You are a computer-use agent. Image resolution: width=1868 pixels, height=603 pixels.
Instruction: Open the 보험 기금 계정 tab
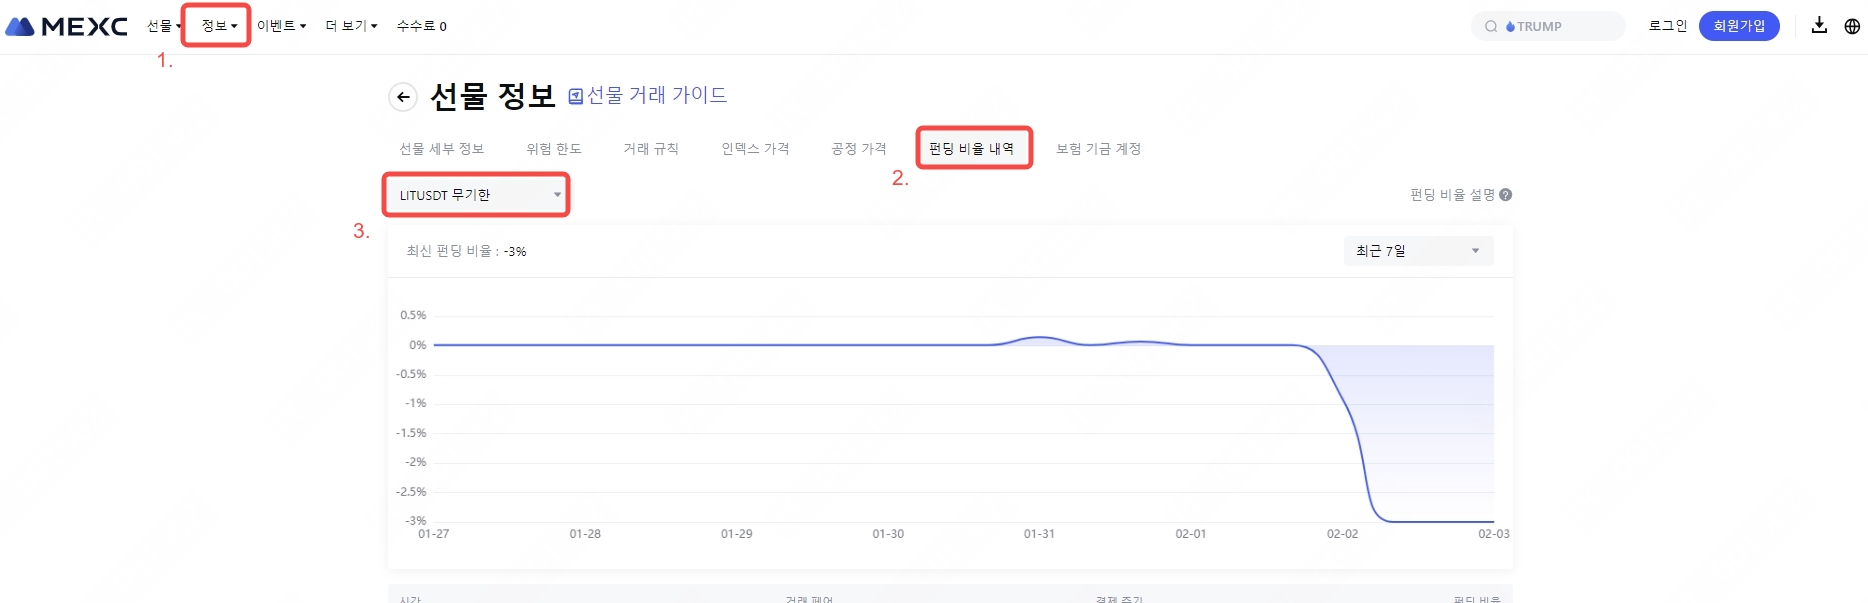(1098, 149)
